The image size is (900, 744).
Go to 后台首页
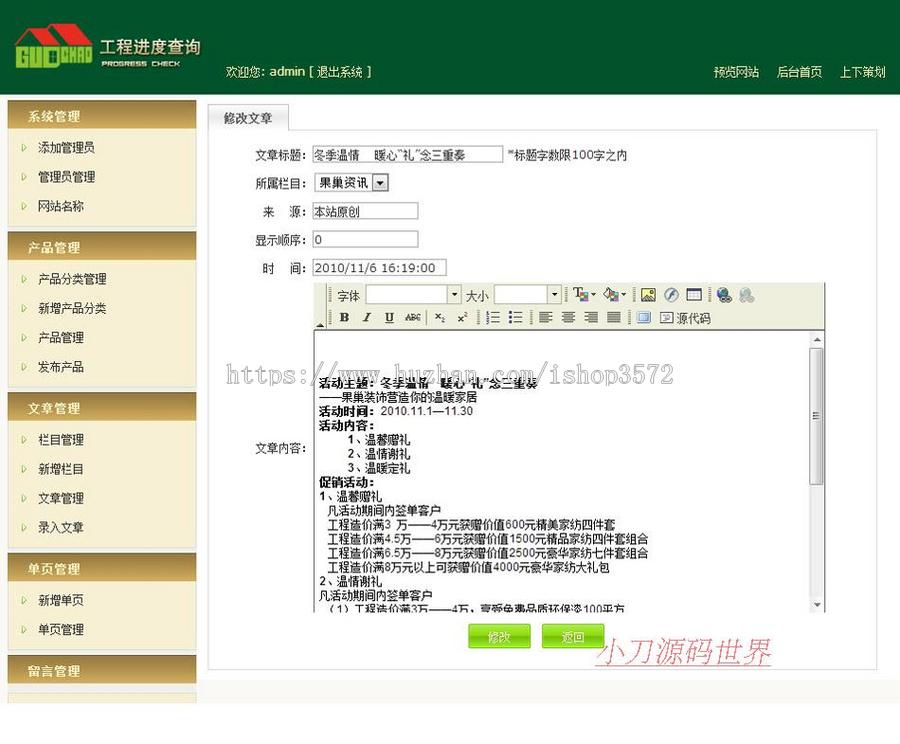point(799,72)
